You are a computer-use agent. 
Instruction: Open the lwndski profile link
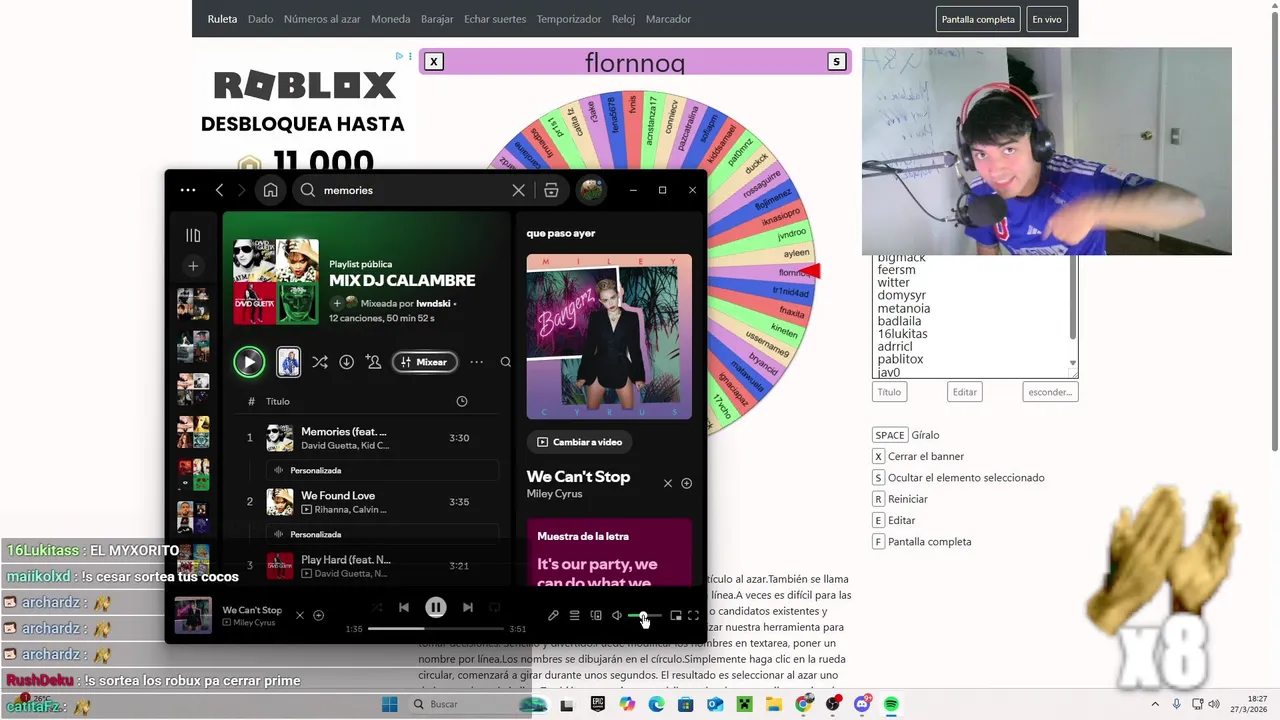click(x=433, y=303)
